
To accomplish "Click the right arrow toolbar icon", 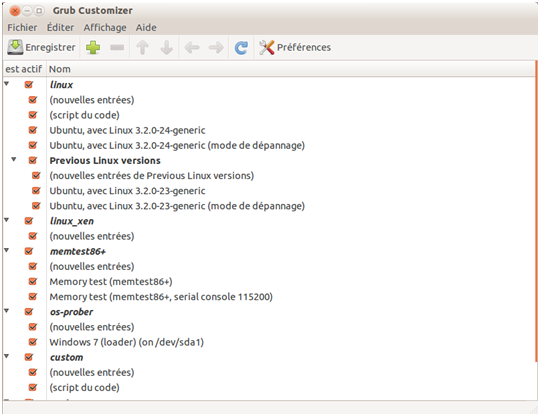I will pos(216,48).
